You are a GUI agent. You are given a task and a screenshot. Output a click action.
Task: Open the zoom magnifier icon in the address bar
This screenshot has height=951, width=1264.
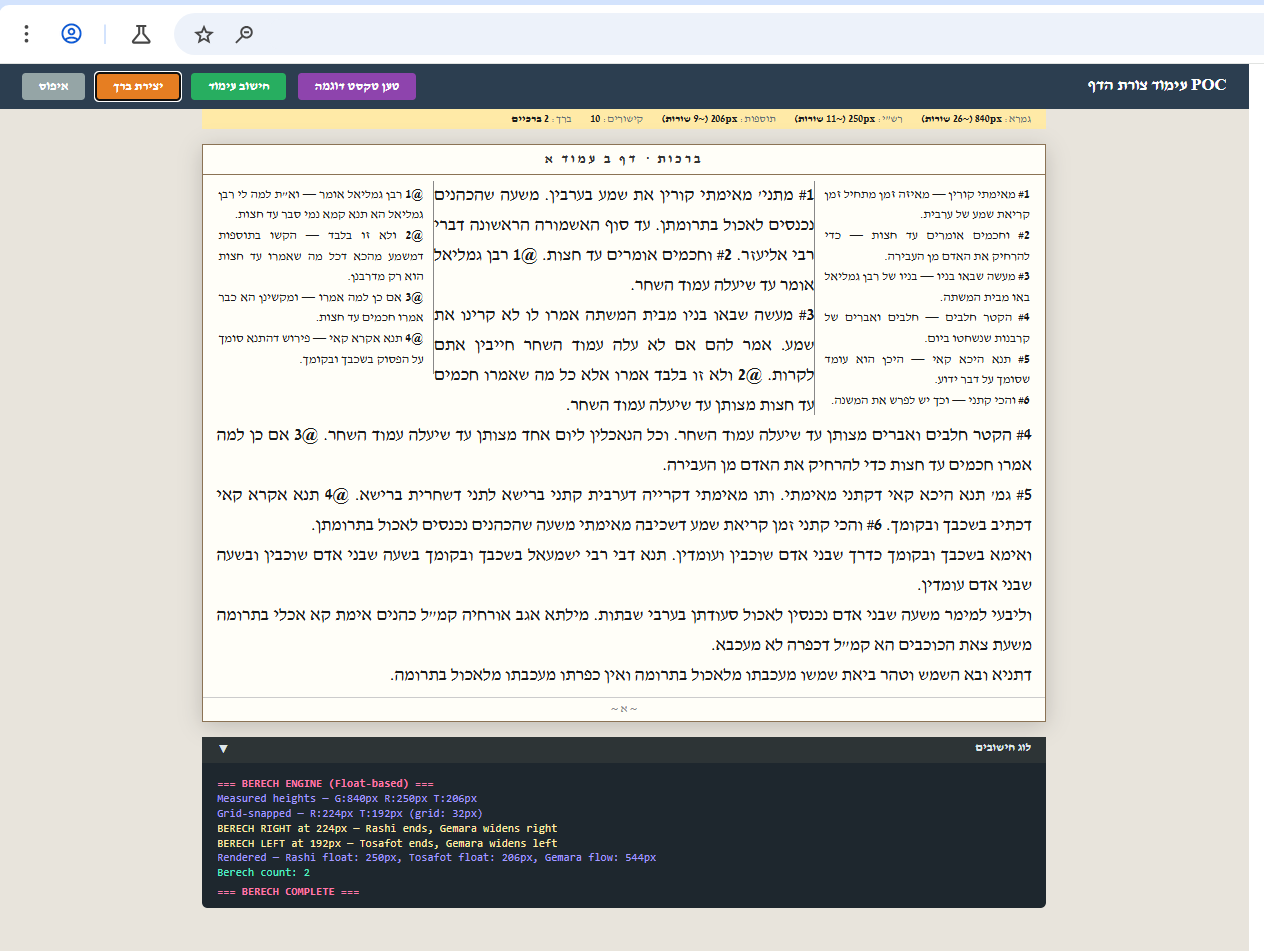pos(244,35)
